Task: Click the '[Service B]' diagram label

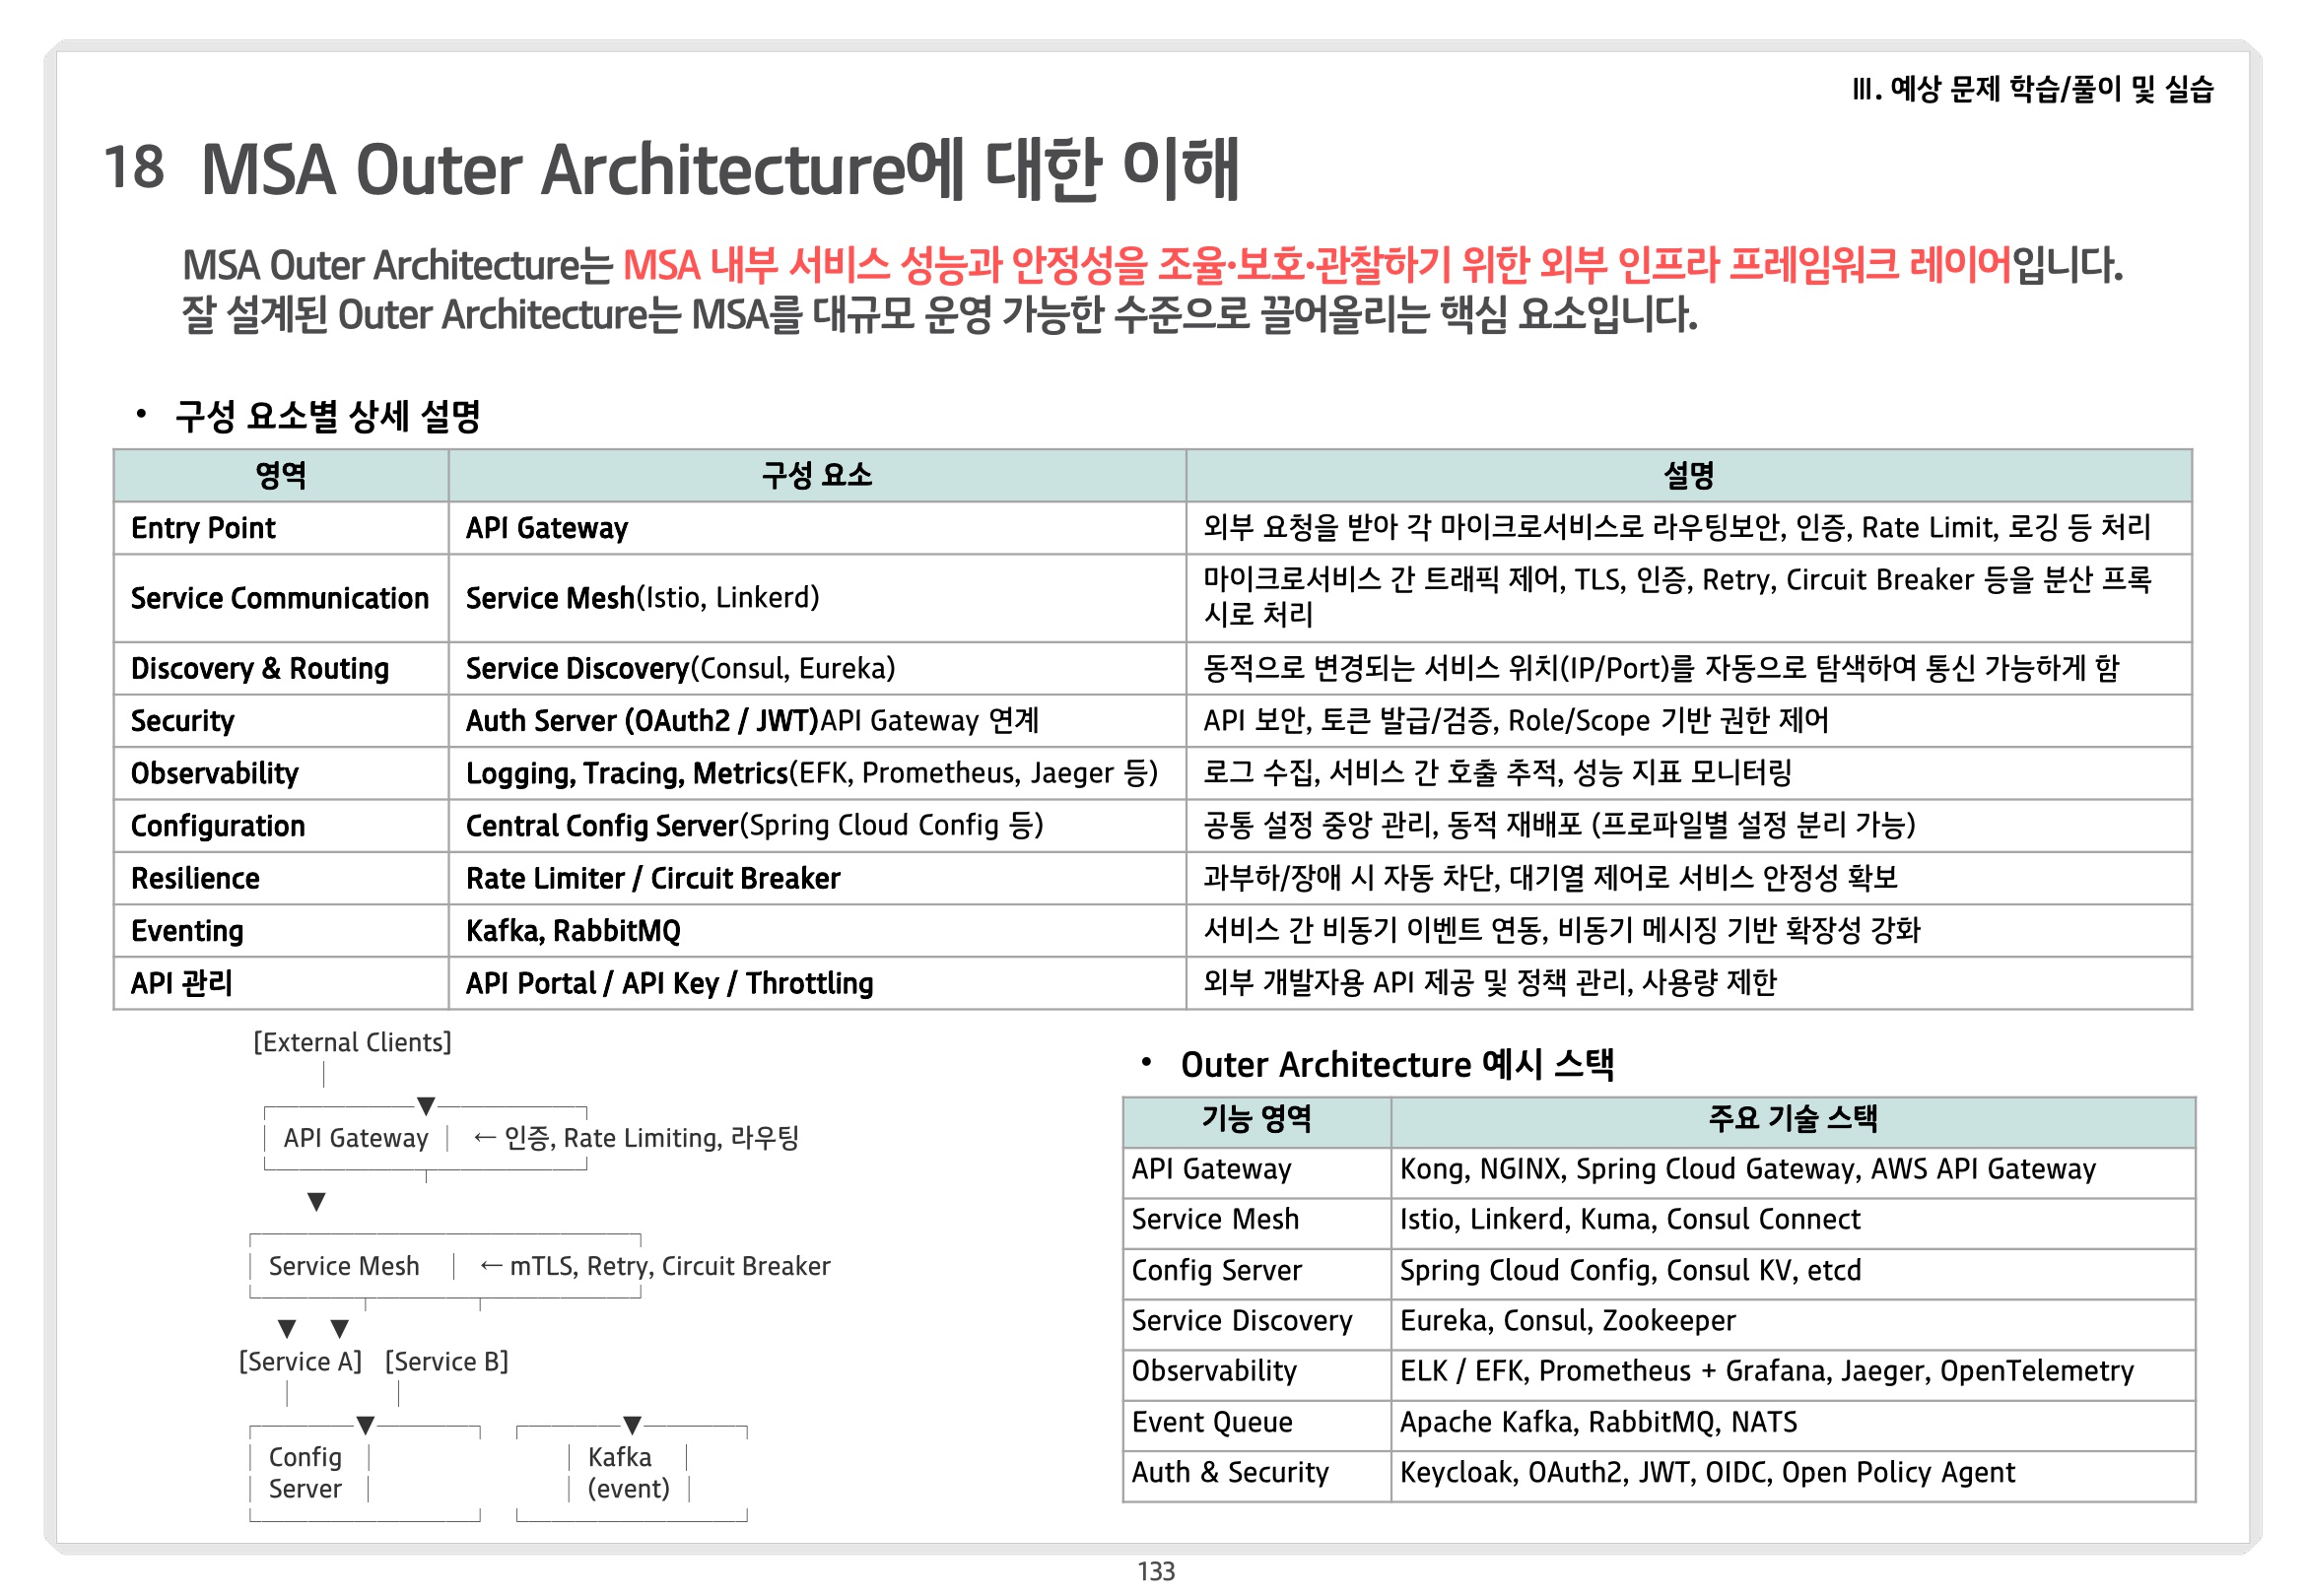Action: 447,1362
